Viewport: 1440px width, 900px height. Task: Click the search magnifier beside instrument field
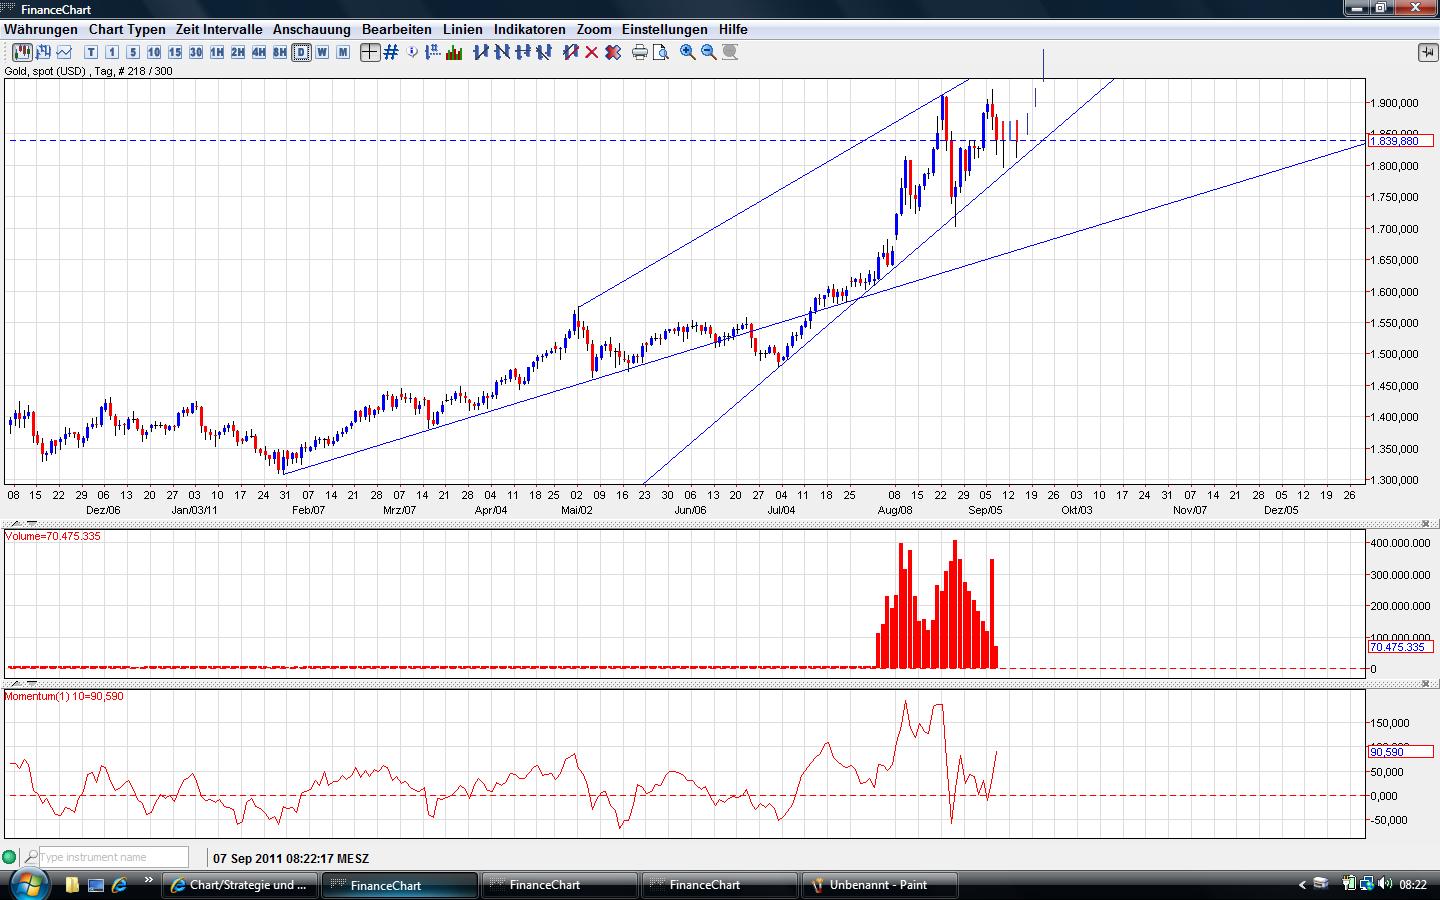point(31,857)
